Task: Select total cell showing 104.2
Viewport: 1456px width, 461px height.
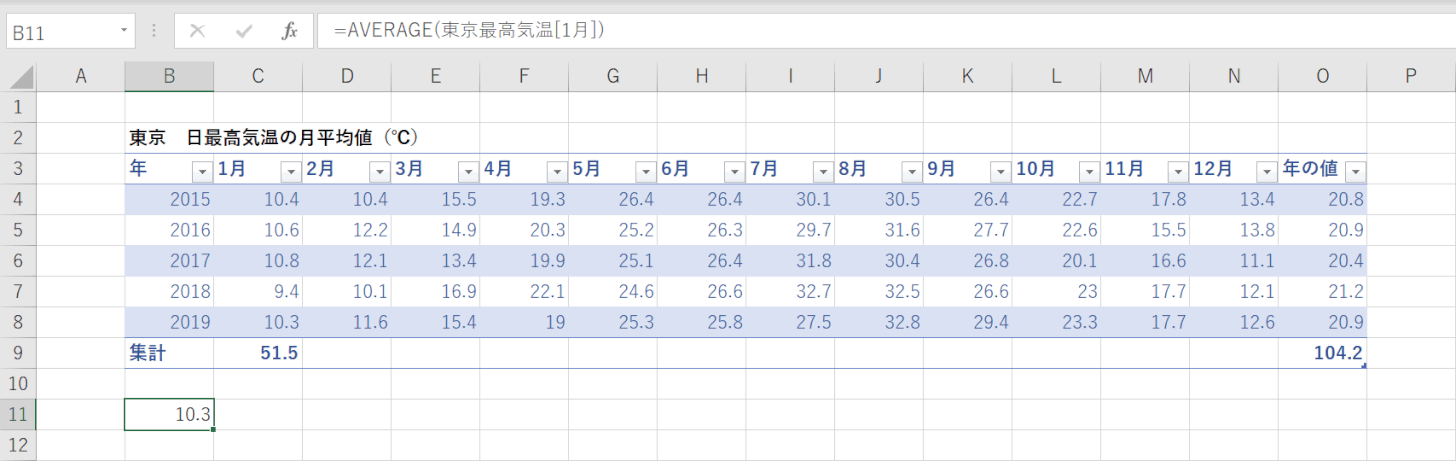Action: tap(1323, 353)
